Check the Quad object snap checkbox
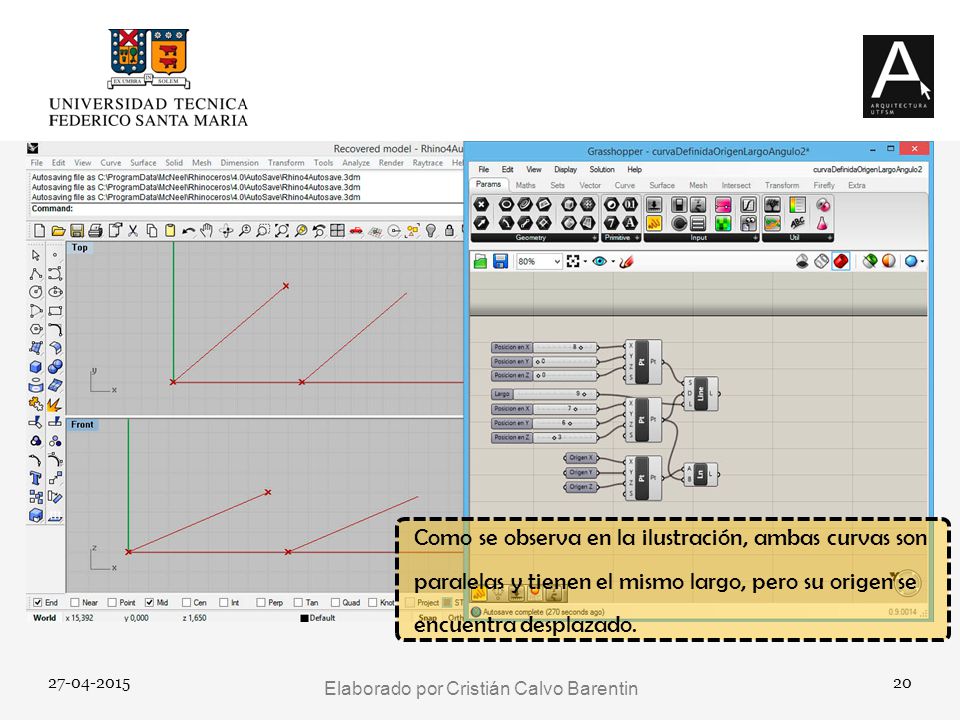 tap(335, 602)
